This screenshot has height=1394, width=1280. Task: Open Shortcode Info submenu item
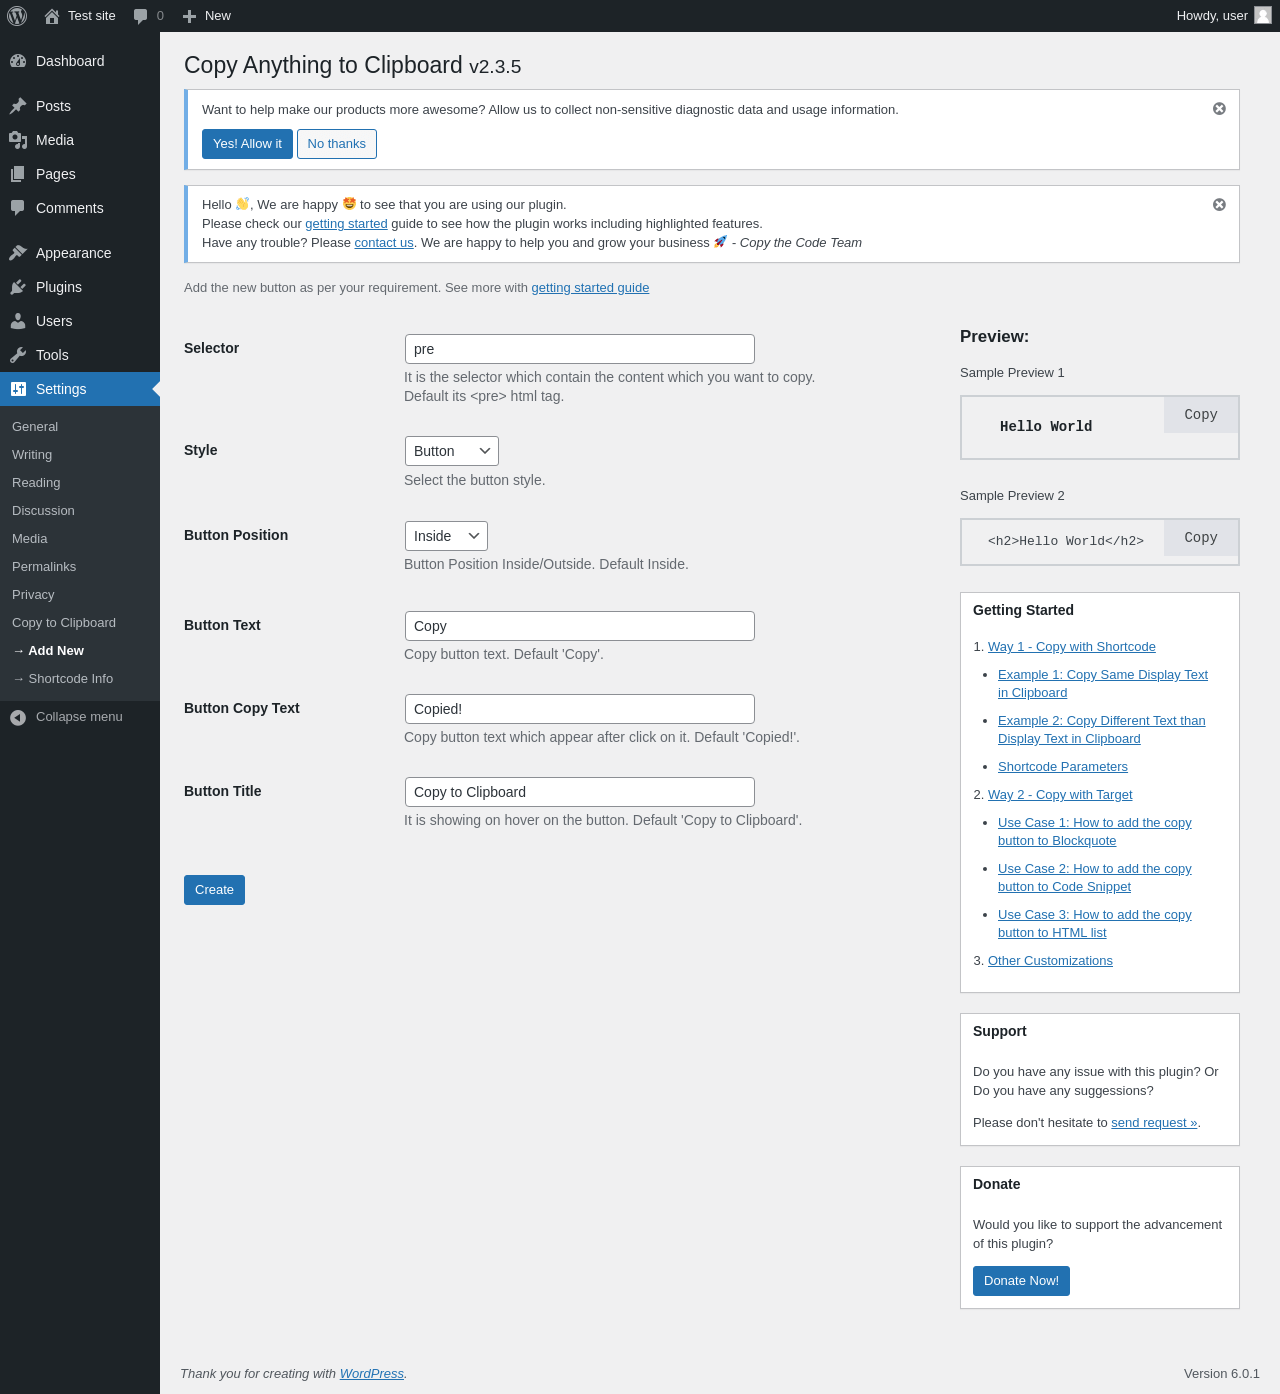point(63,678)
